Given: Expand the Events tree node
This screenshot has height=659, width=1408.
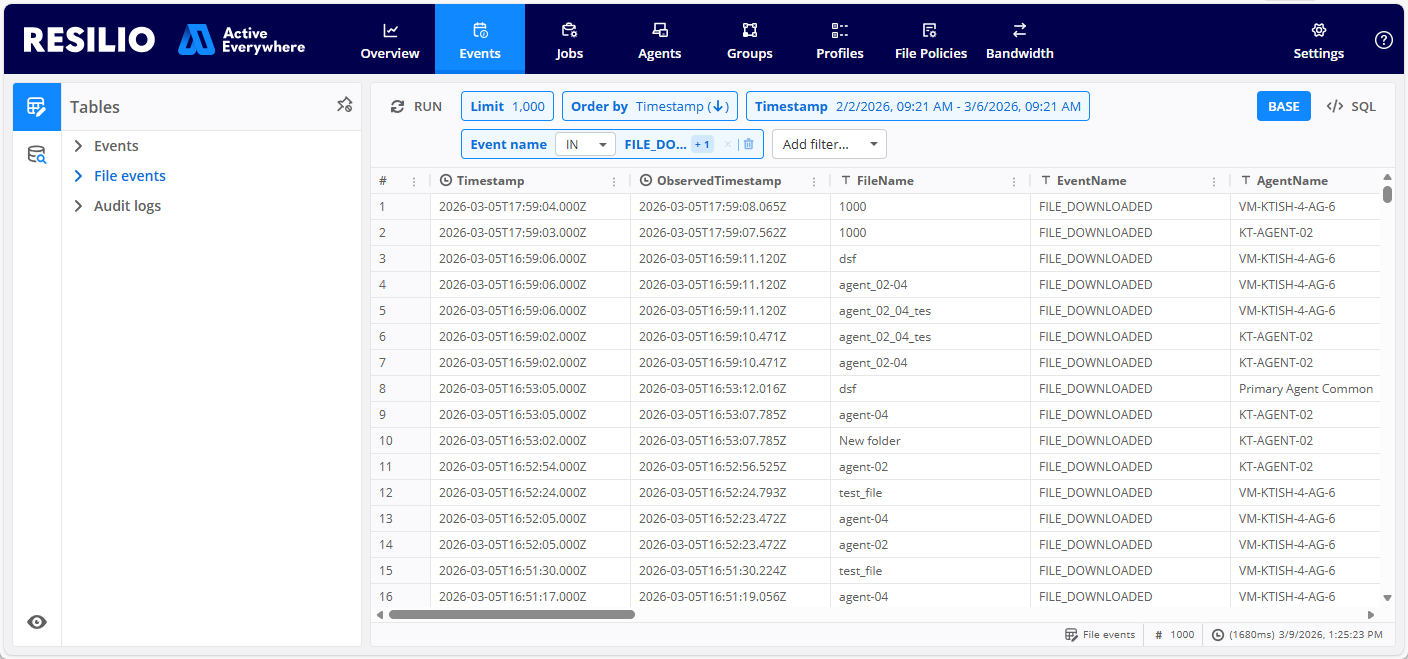Looking at the screenshot, I should (x=78, y=146).
